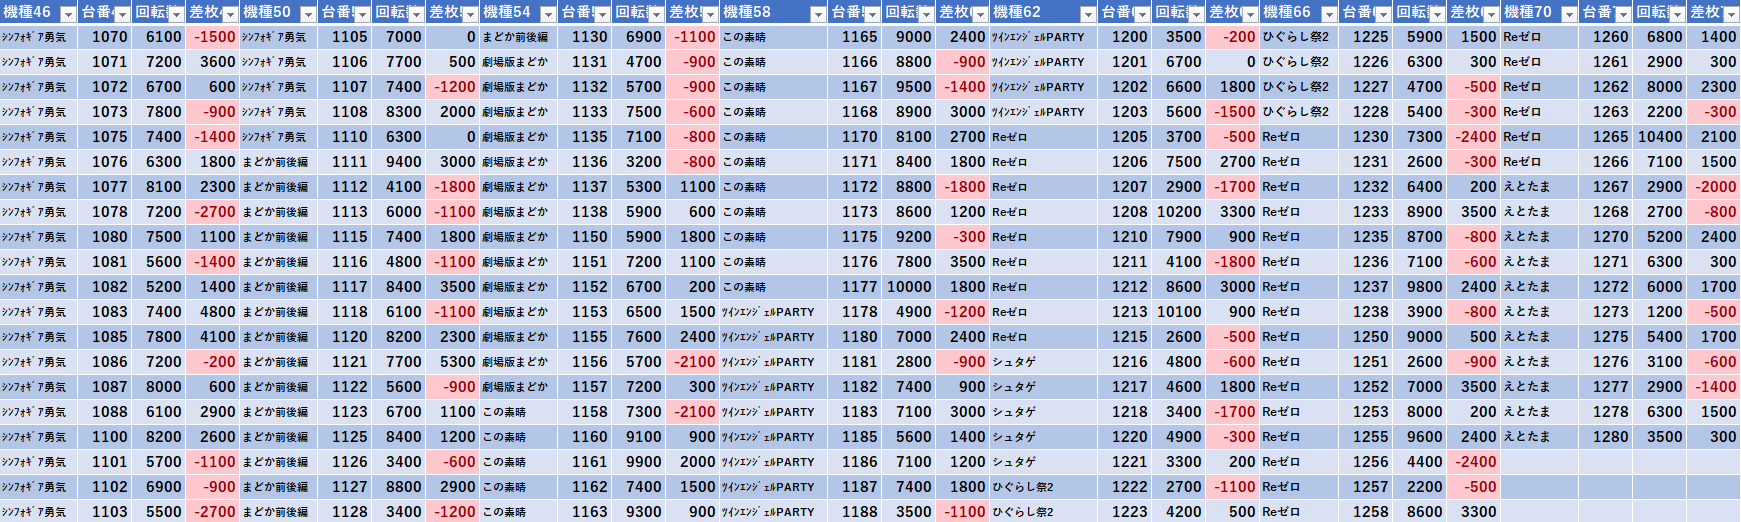
Task: Open the 回転 filter dropdown in the 機種70 group
Action: pos(1677,14)
